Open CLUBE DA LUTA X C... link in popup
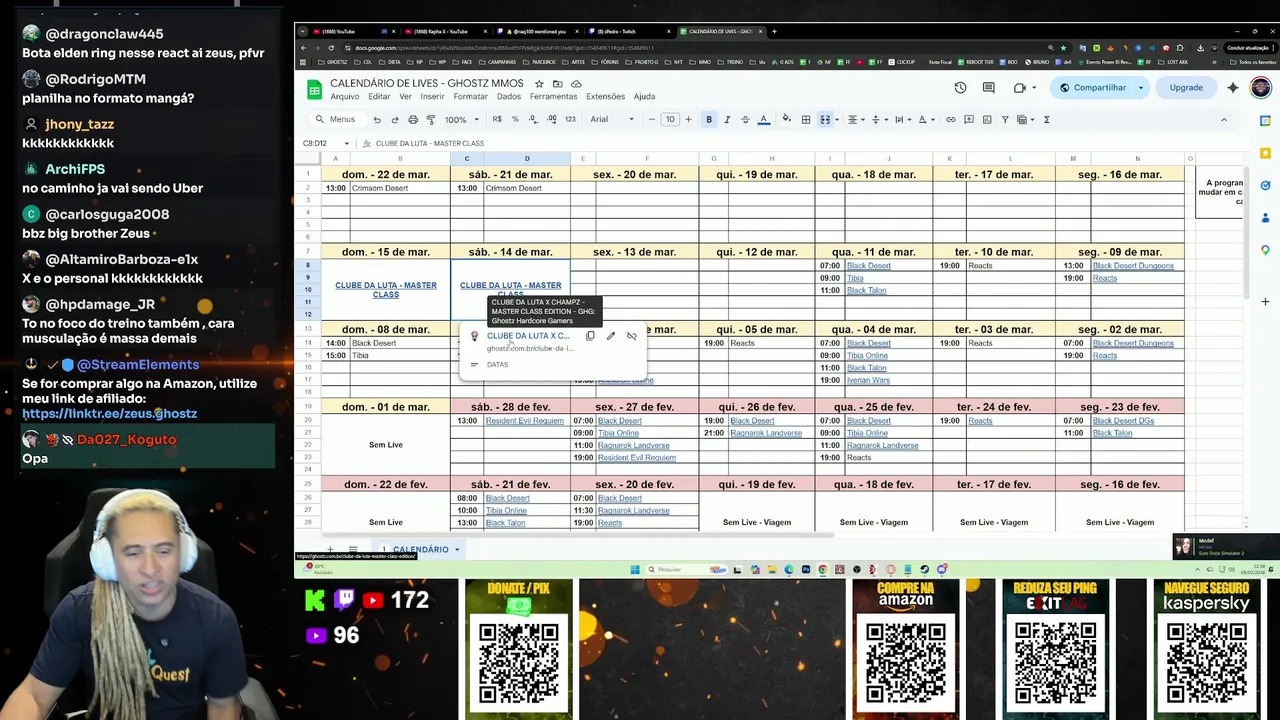 pos(528,336)
